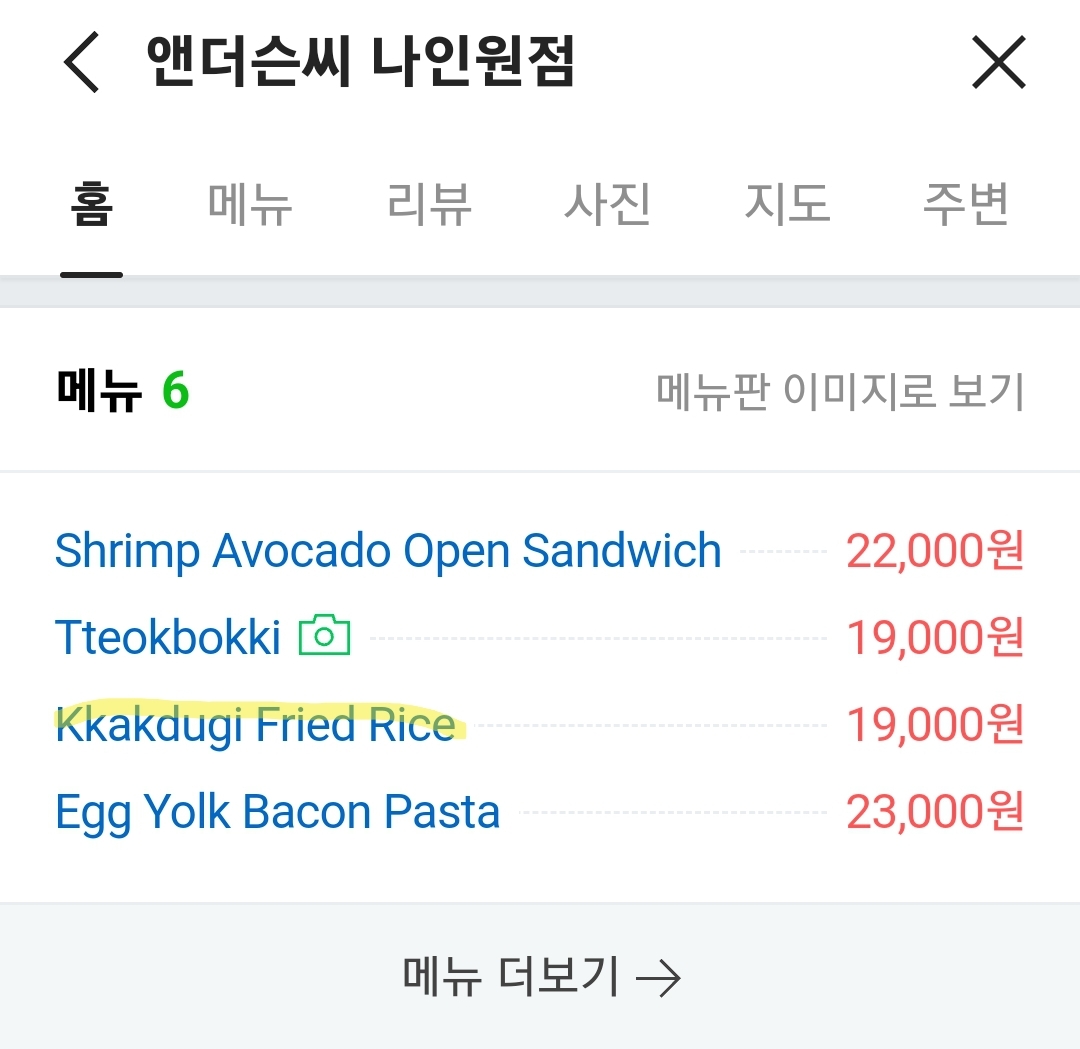Switch to the 홈 tab
Image resolution: width=1080 pixels, height=1049 pixels.
click(91, 205)
